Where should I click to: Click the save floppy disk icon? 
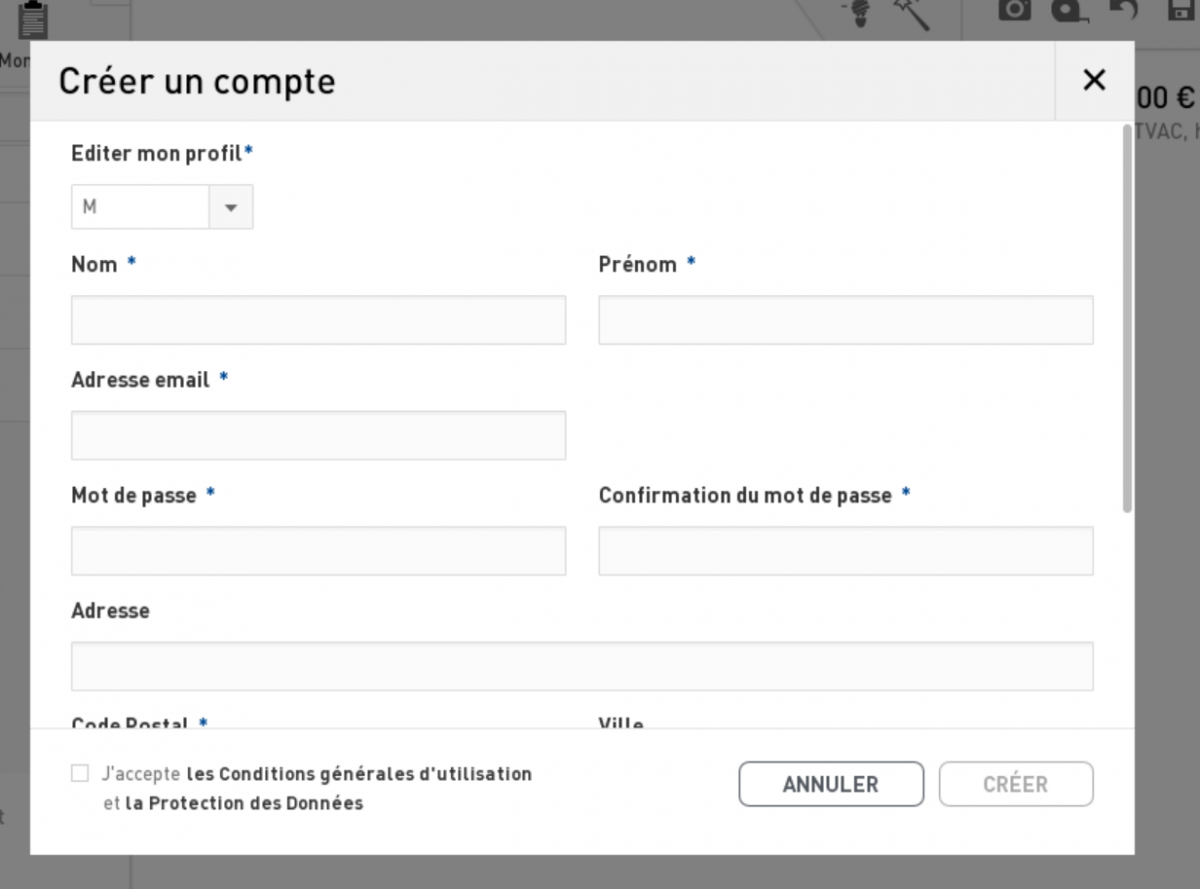[x=1183, y=10]
